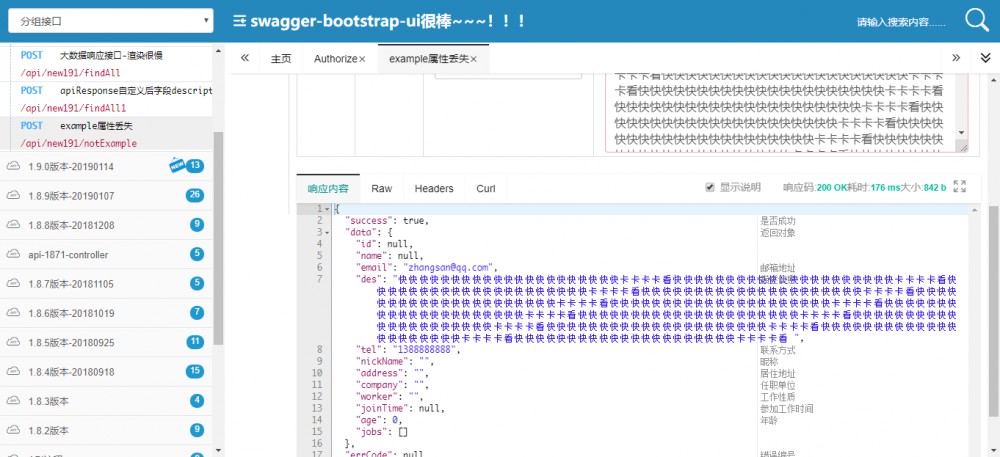Image resolution: width=1000 pixels, height=457 pixels.
Task: Open the 响应内容 response tab
Action: 328,188
